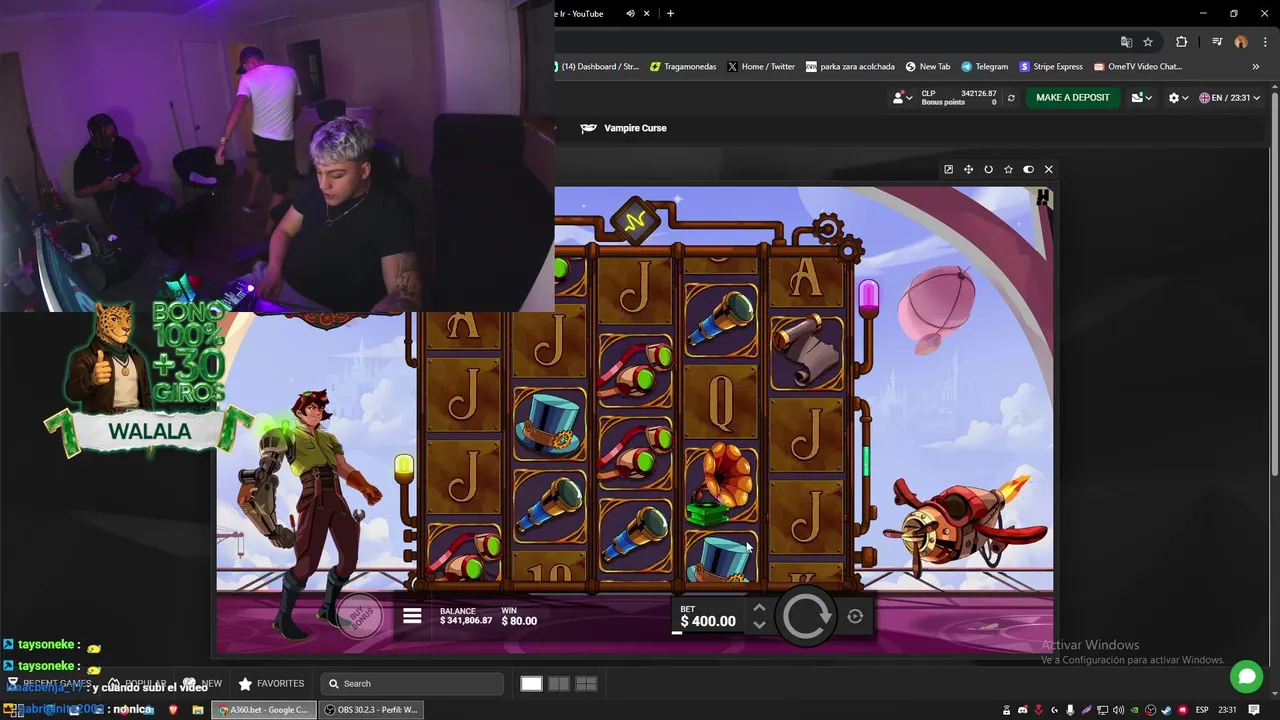
Task: Open the slot game hamburger menu
Action: pos(412,616)
